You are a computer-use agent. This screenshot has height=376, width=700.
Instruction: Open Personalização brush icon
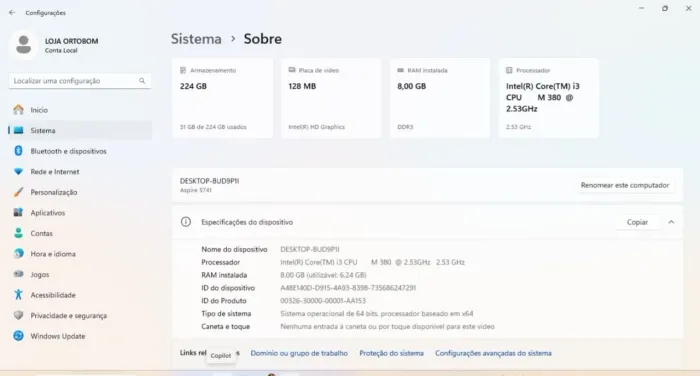pos(18,192)
